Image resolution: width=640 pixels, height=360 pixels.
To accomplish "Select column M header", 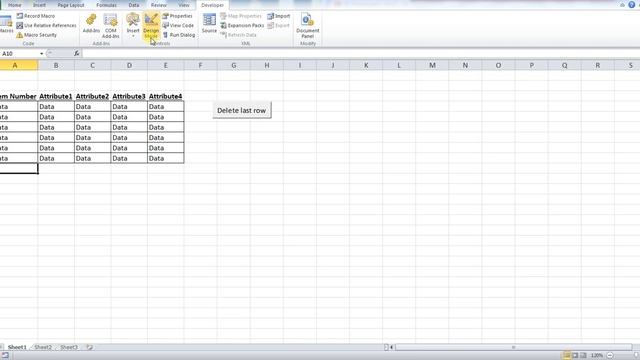I will pos(432,65).
